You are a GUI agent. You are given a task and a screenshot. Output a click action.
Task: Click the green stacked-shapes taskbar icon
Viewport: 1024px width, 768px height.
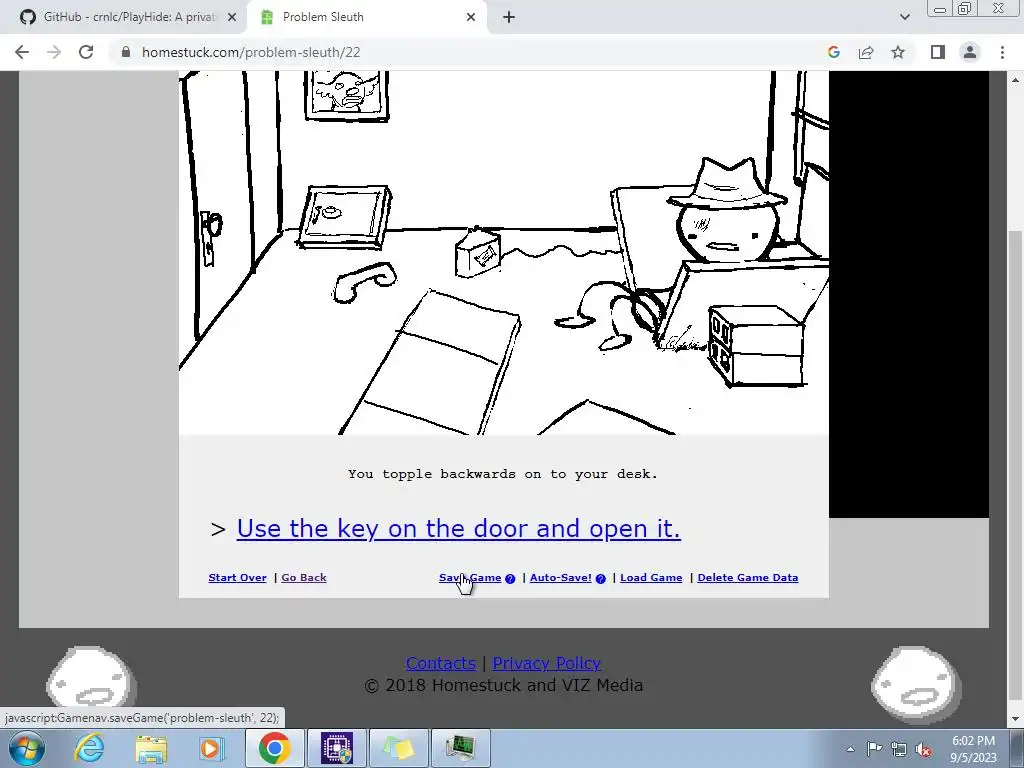[399, 748]
